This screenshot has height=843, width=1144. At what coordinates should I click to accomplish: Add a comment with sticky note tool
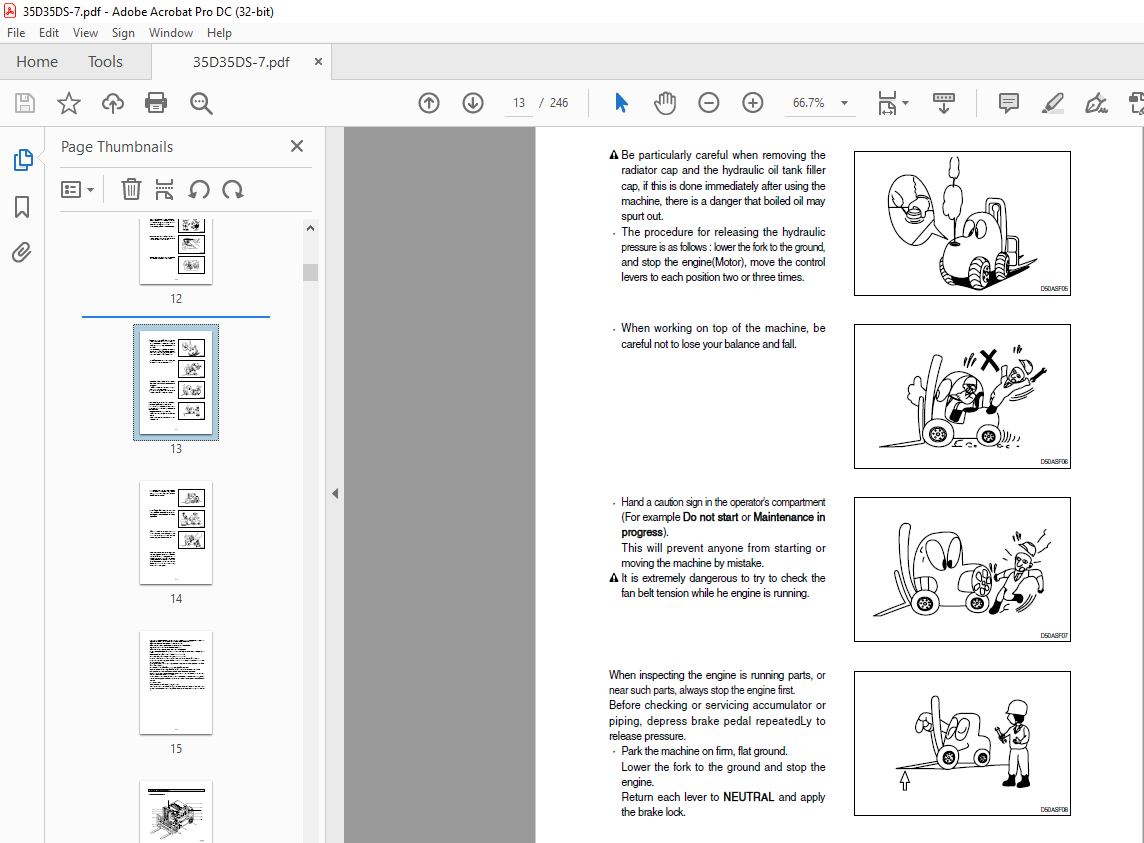coord(1009,103)
